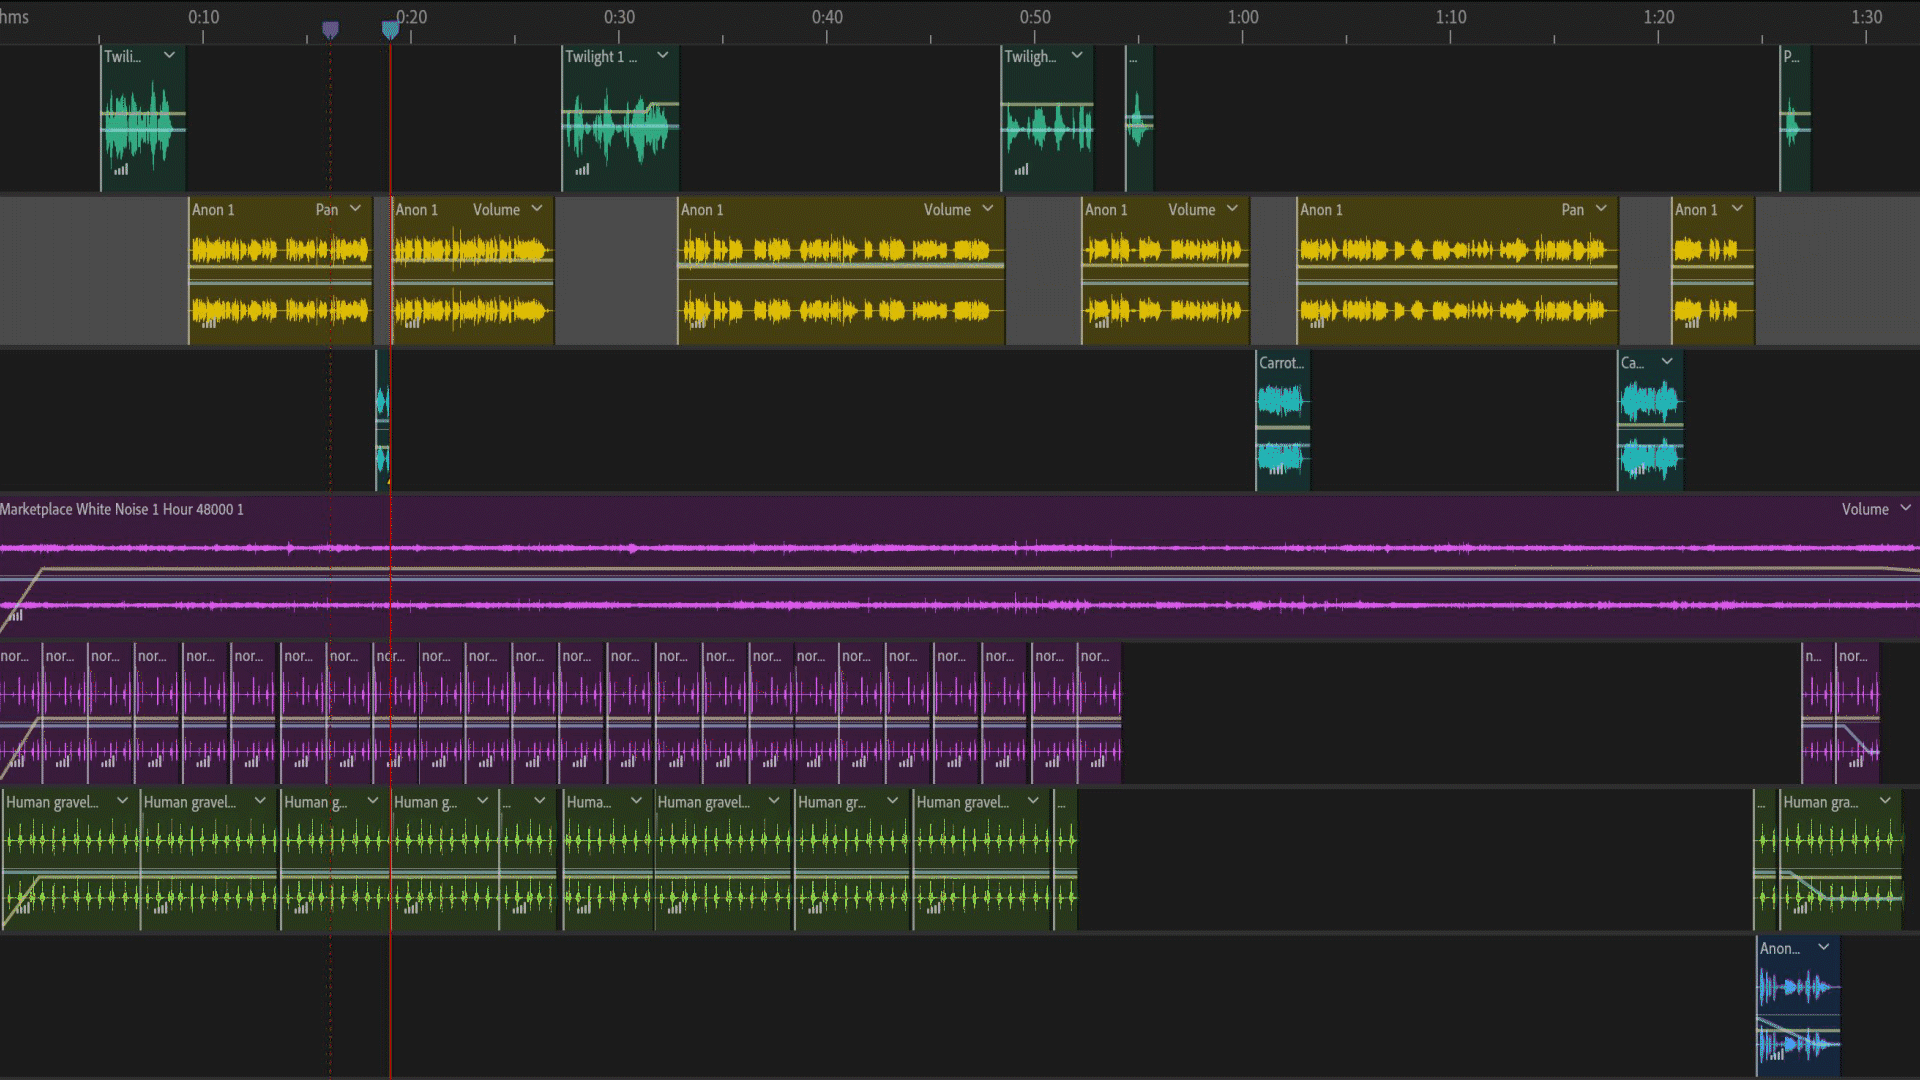1920x1080 pixels.
Task: Click gain icon on Twilight 1 clip near 0:30
Action: tap(582, 170)
